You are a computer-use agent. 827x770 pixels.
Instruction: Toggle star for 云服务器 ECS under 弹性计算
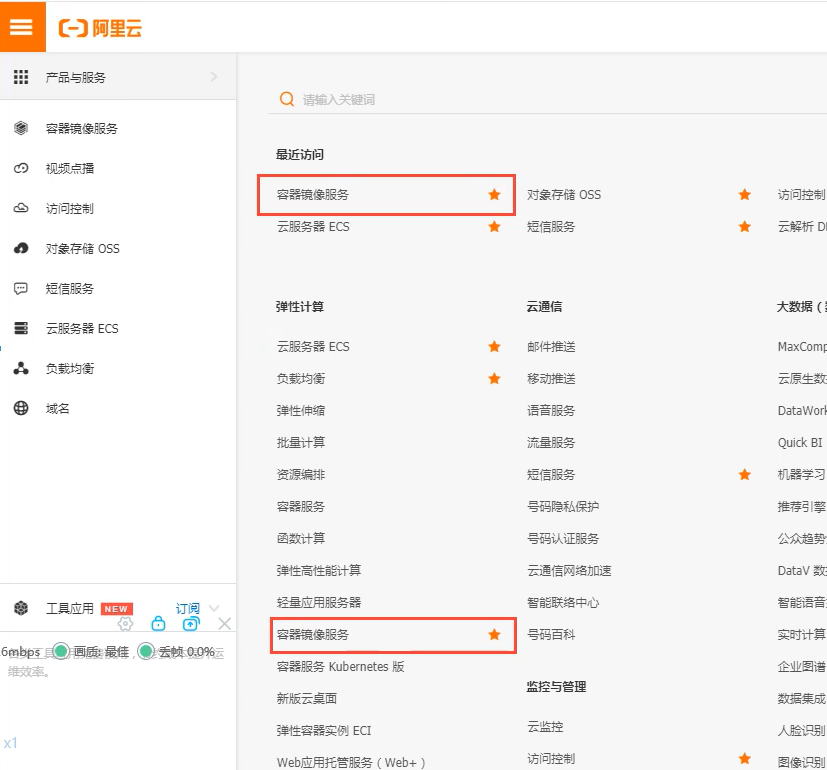[x=494, y=346]
